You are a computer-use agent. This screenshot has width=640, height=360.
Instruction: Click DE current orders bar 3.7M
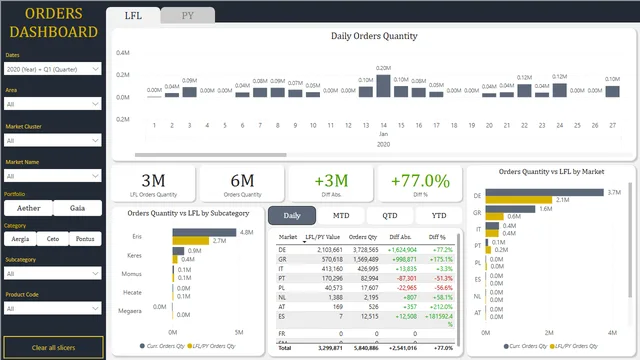[x=544, y=192]
